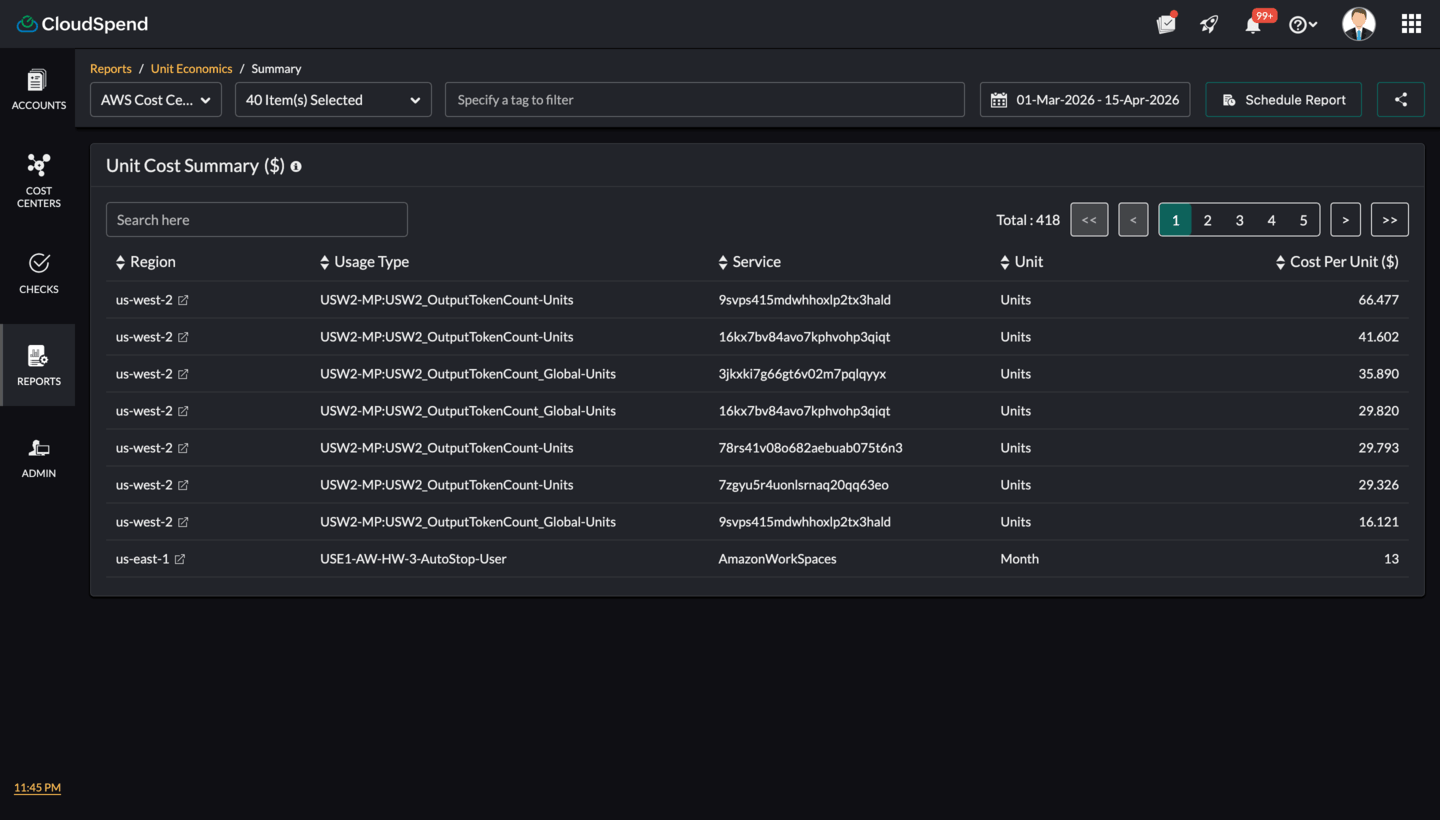
Task: Expand the AWS Cost Center dropdown
Action: pos(156,100)
